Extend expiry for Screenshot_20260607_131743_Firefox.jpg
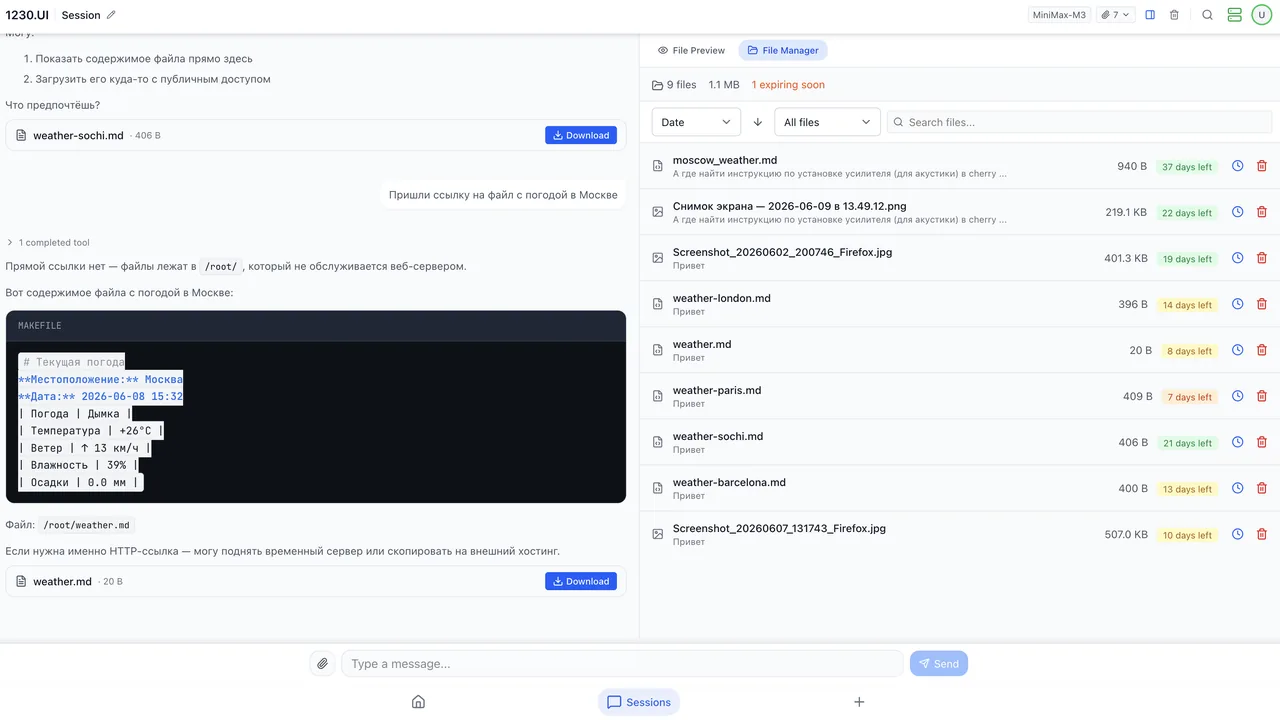This screenshot has width=1280, height=720. [x=1237, y=534]
